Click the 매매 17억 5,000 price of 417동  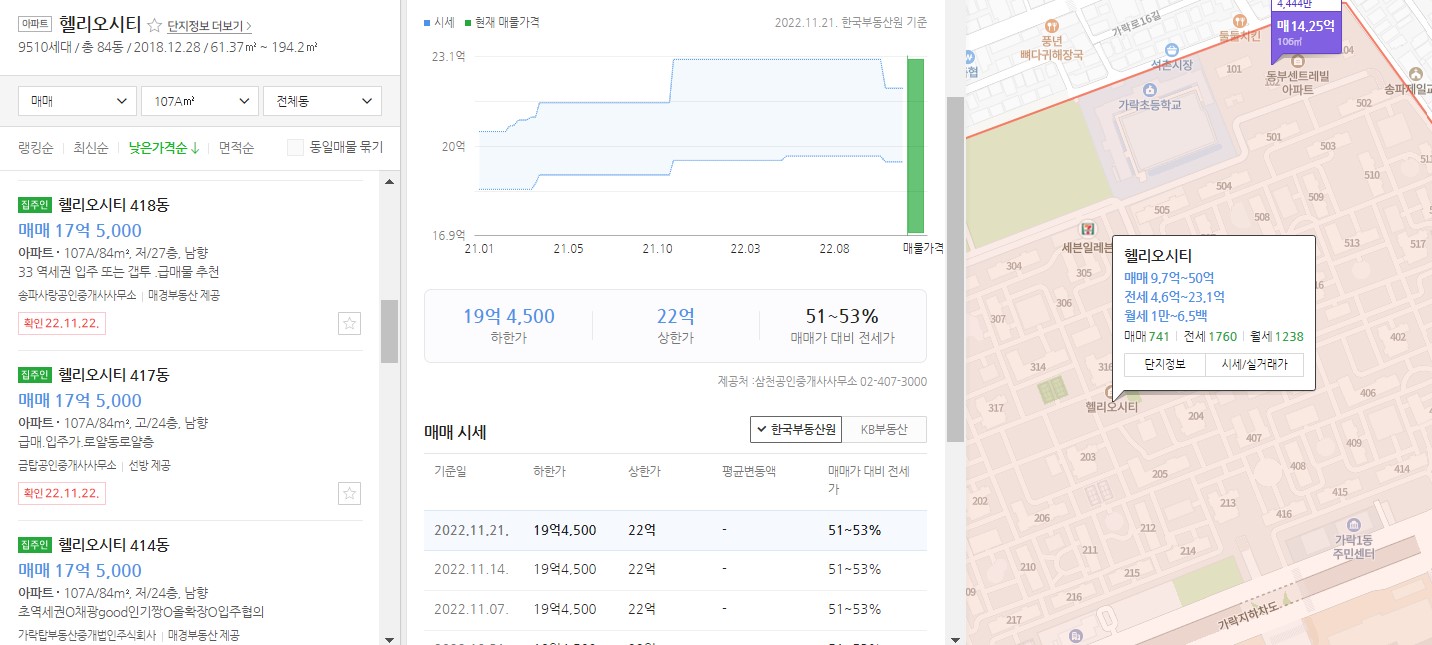tap(80, 401)
